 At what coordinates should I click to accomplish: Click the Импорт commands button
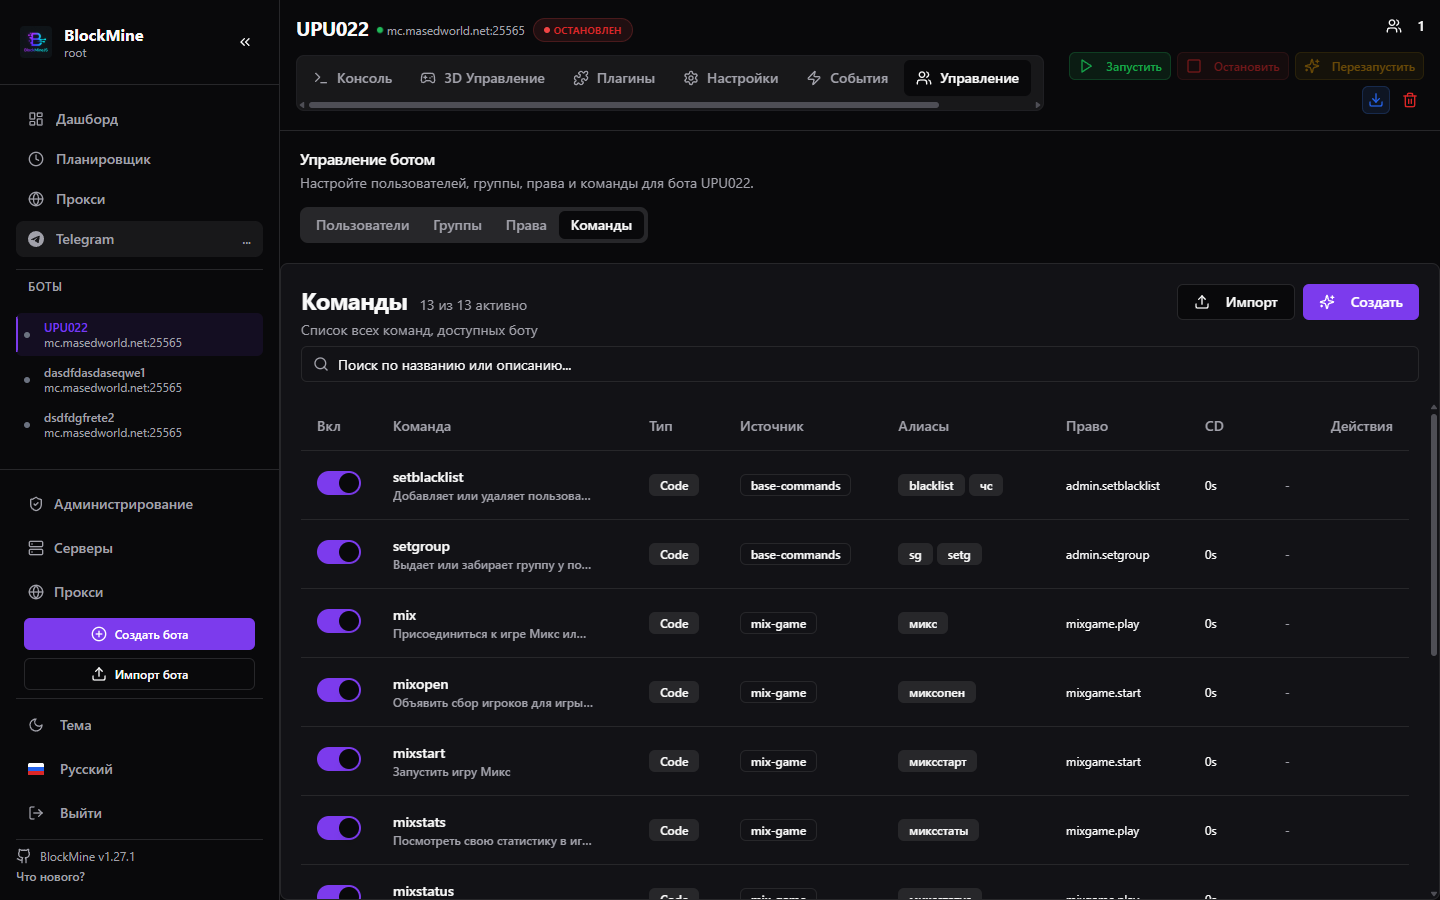coord(1236,302)
